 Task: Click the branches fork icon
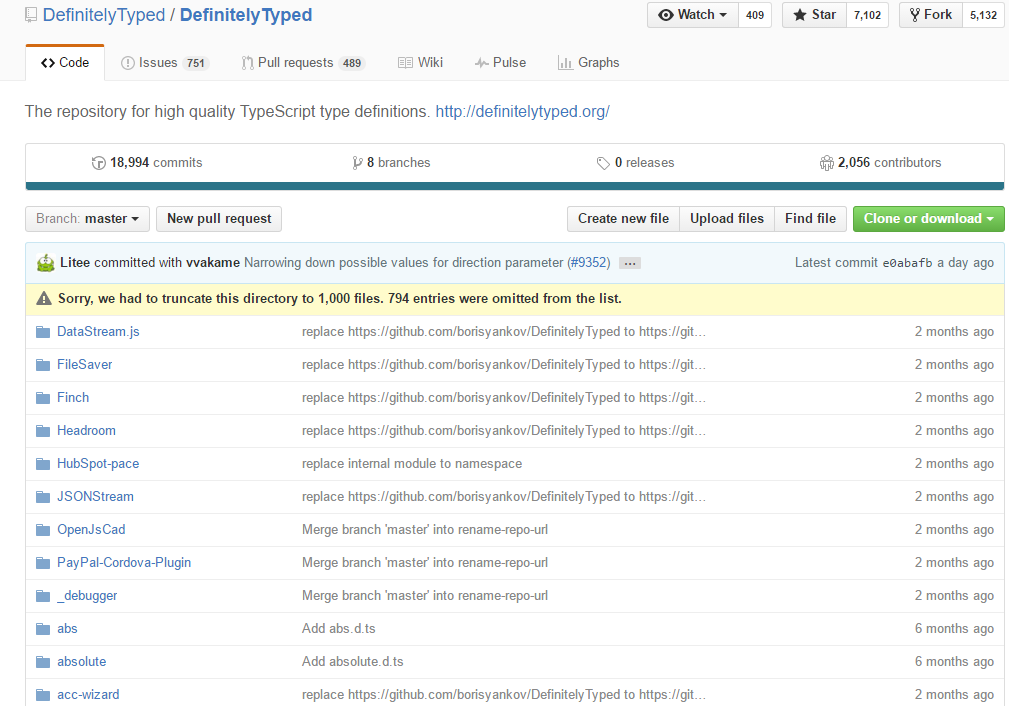357,163
